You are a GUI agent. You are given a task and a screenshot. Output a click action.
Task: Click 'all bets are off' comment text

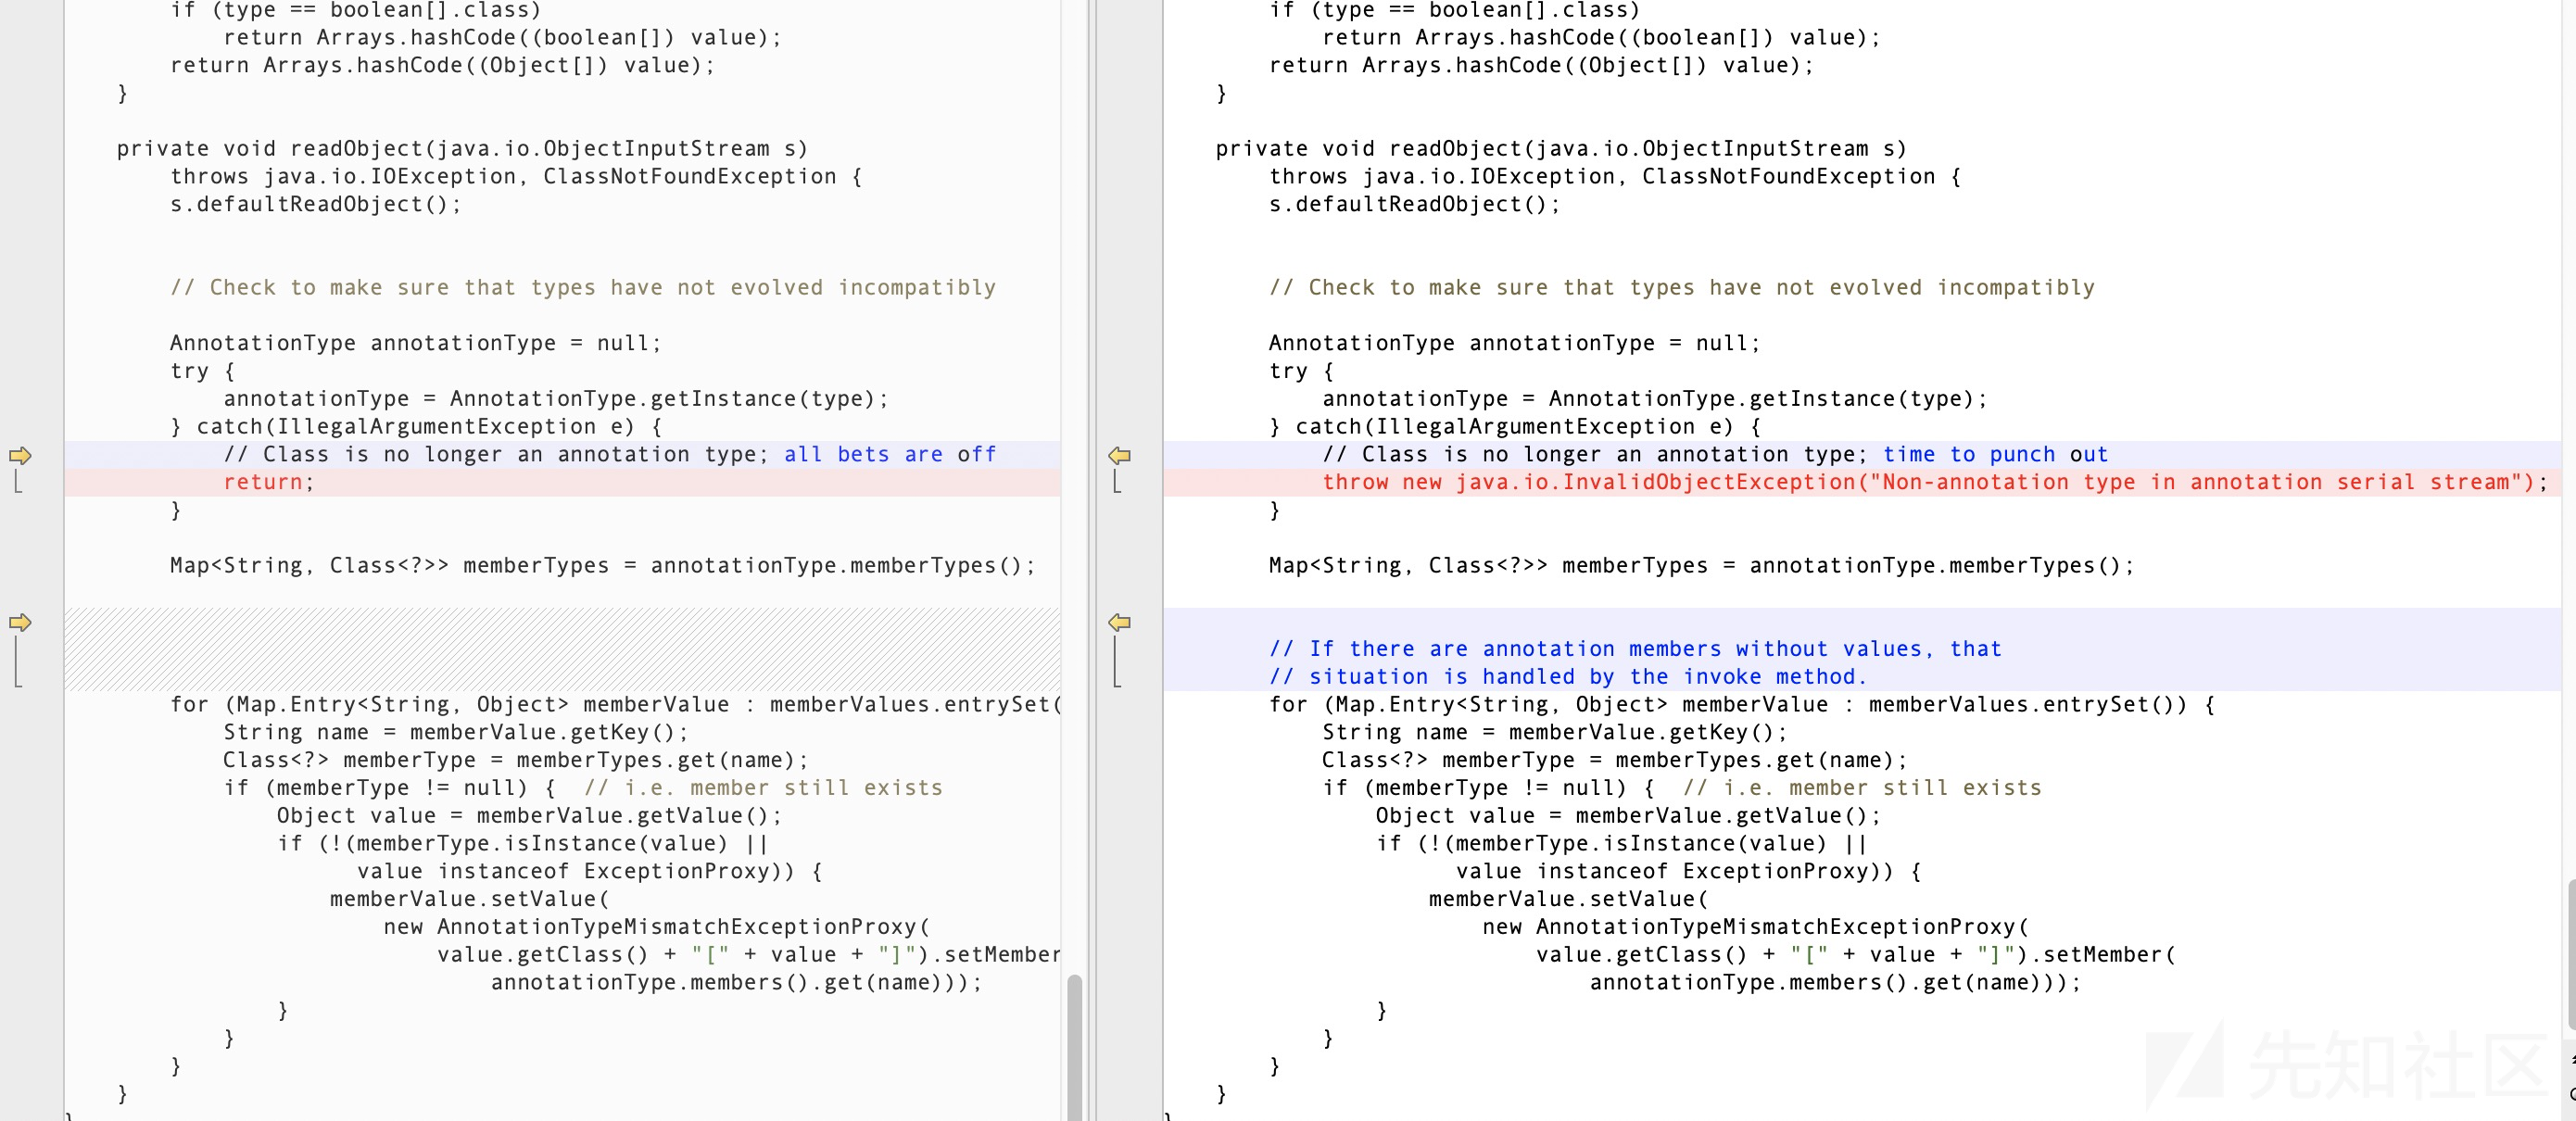890,454
